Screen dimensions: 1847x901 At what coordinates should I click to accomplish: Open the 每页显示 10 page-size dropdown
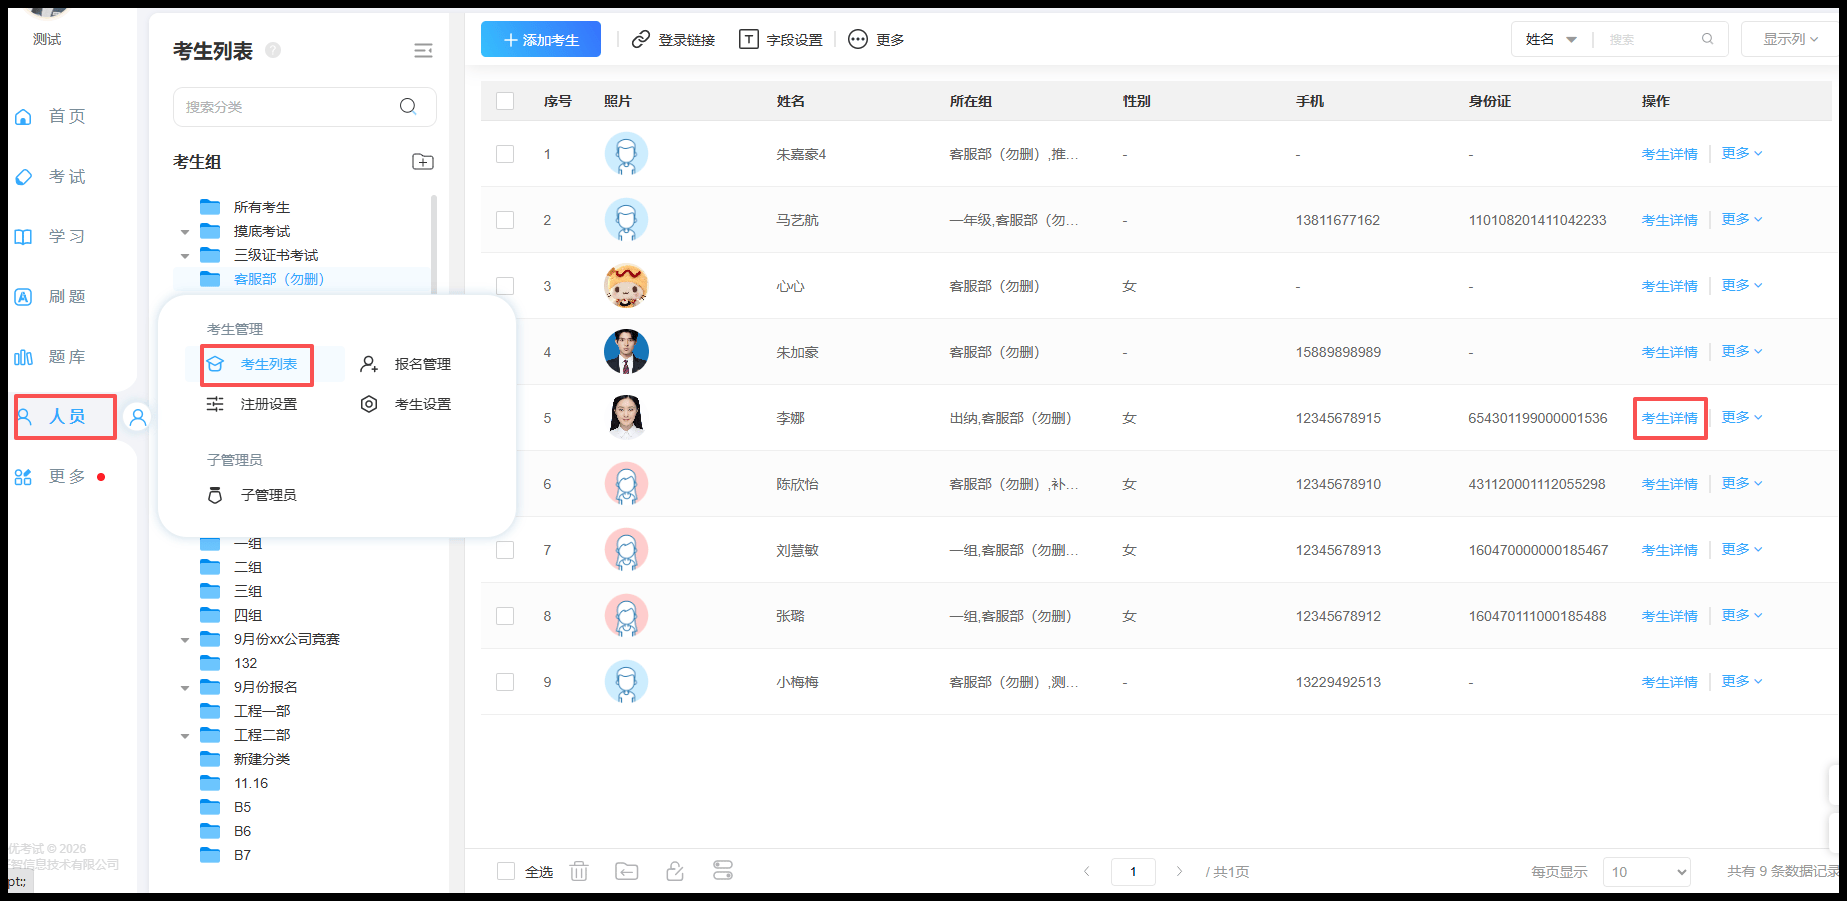click(1646, 872)
